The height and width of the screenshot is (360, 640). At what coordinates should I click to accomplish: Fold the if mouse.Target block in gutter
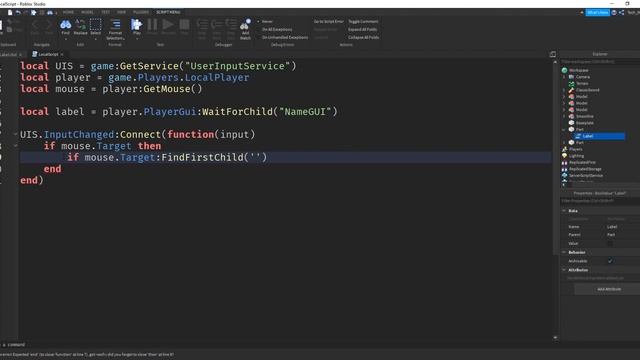click(x=16, y=146)
